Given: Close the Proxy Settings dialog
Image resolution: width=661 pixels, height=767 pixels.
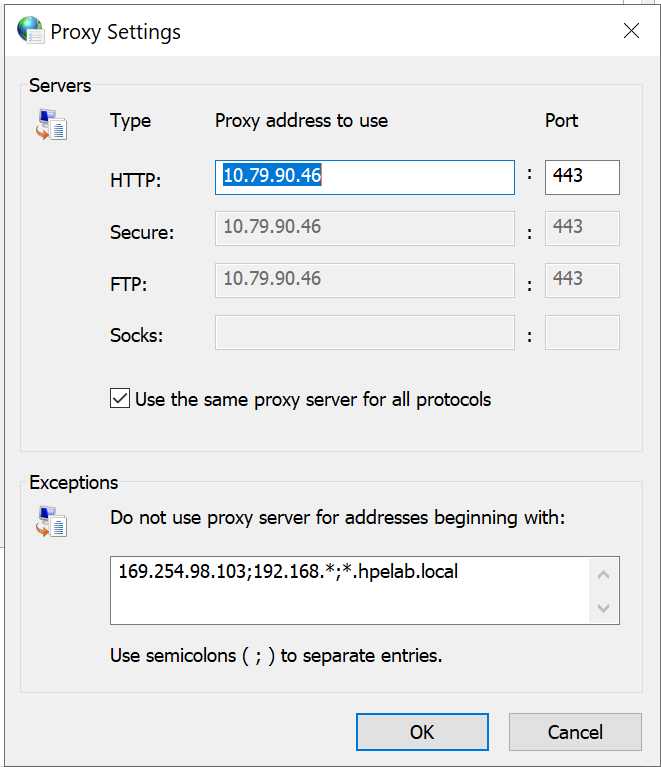Looking at the screenshot, I should point(631,31).
